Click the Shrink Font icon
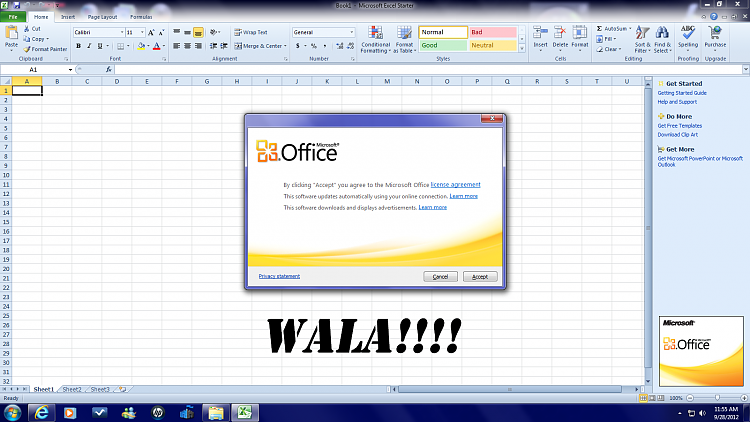Screen dimensions: 750x422 [x=162, y=33]
